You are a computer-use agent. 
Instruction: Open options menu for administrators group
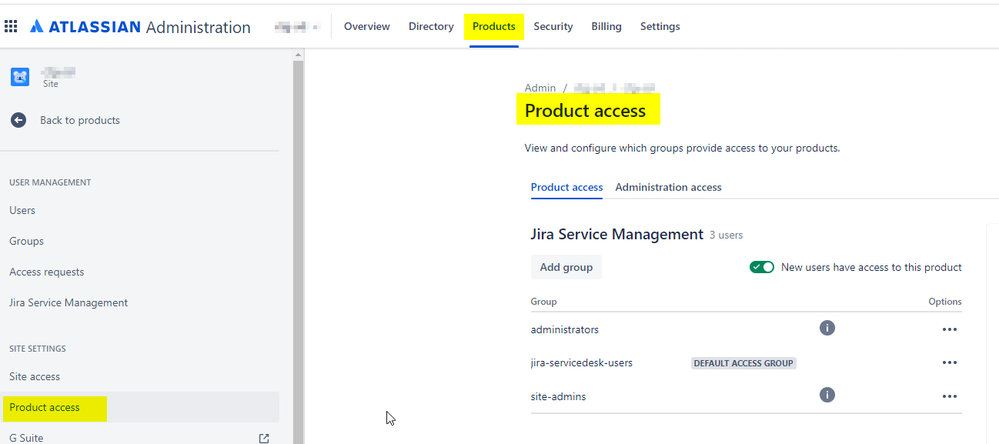pos(949,329)
